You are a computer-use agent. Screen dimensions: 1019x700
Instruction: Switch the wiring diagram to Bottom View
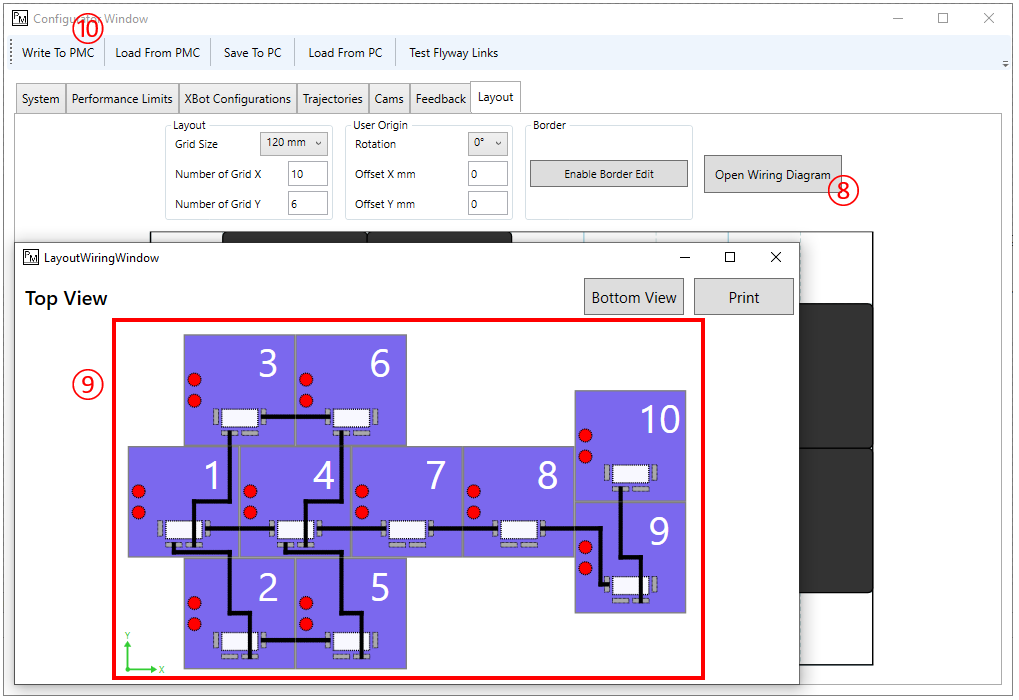click(633, 296)
